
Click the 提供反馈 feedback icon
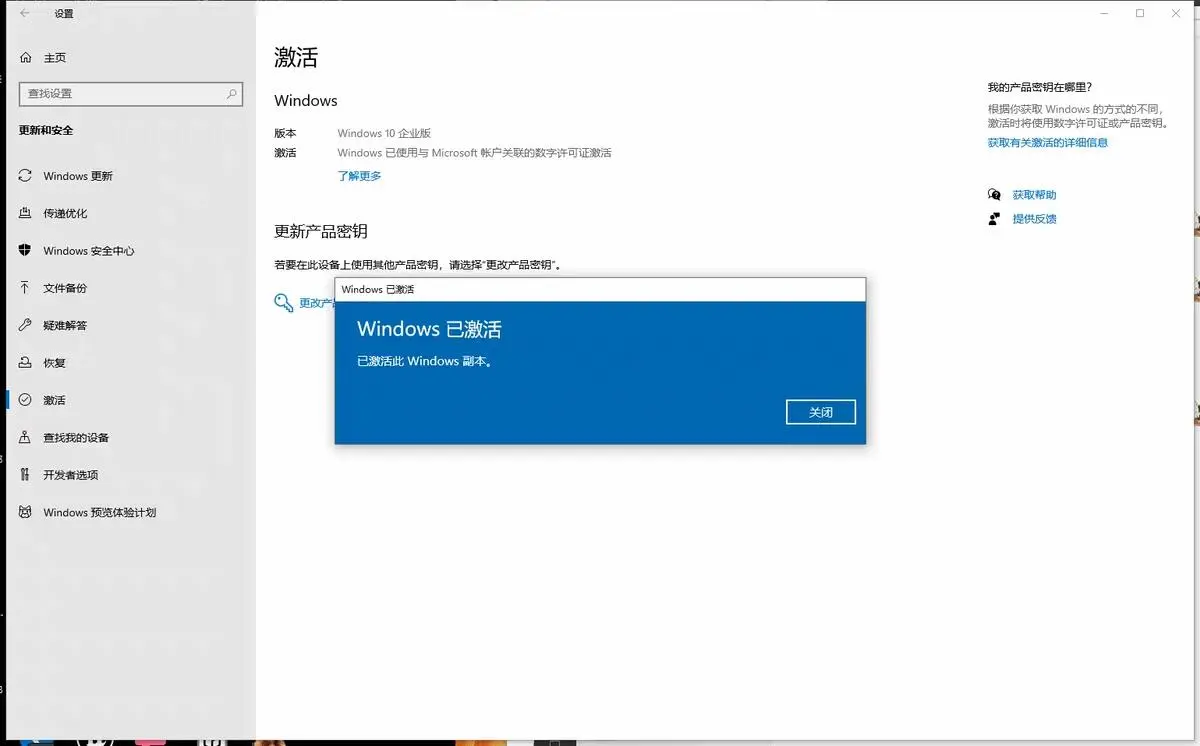pyautogui.click(x=993, y=218)
